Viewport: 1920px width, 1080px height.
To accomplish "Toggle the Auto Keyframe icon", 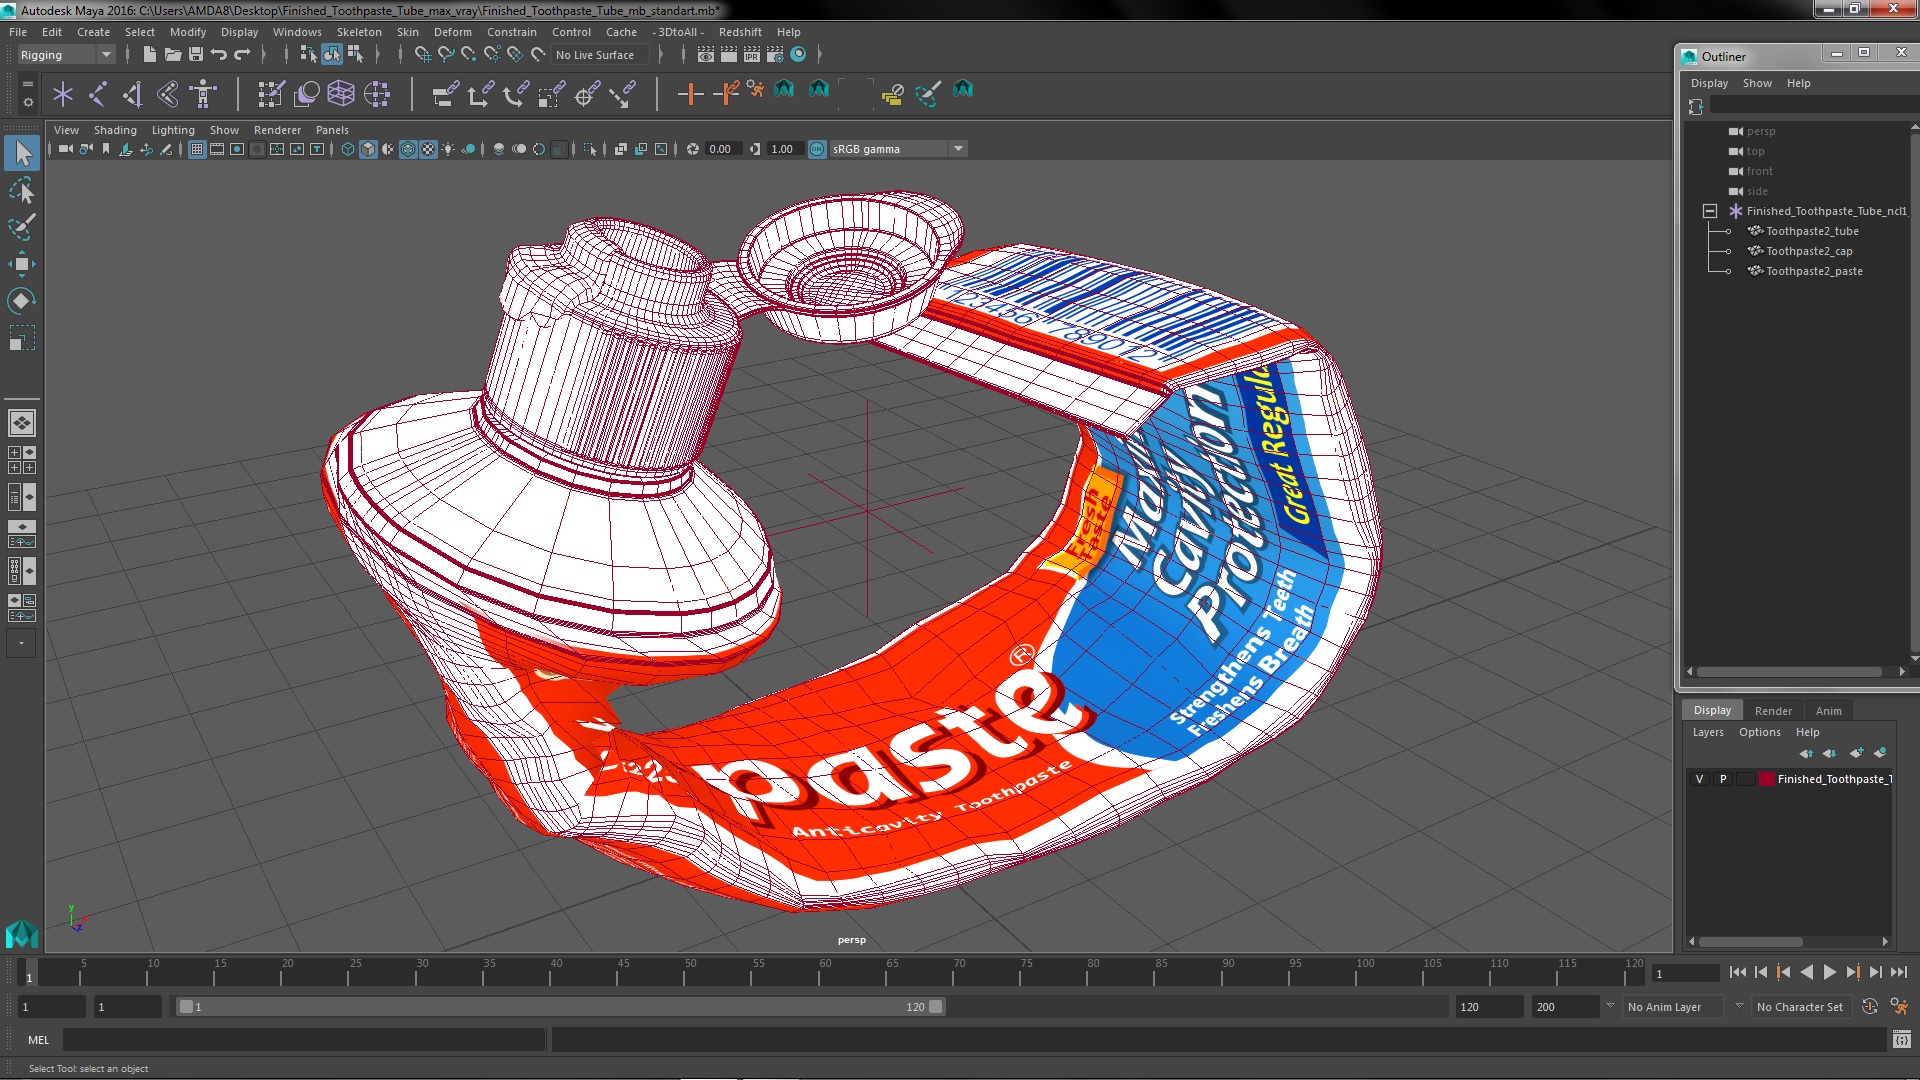I will click(1870, 1007).
